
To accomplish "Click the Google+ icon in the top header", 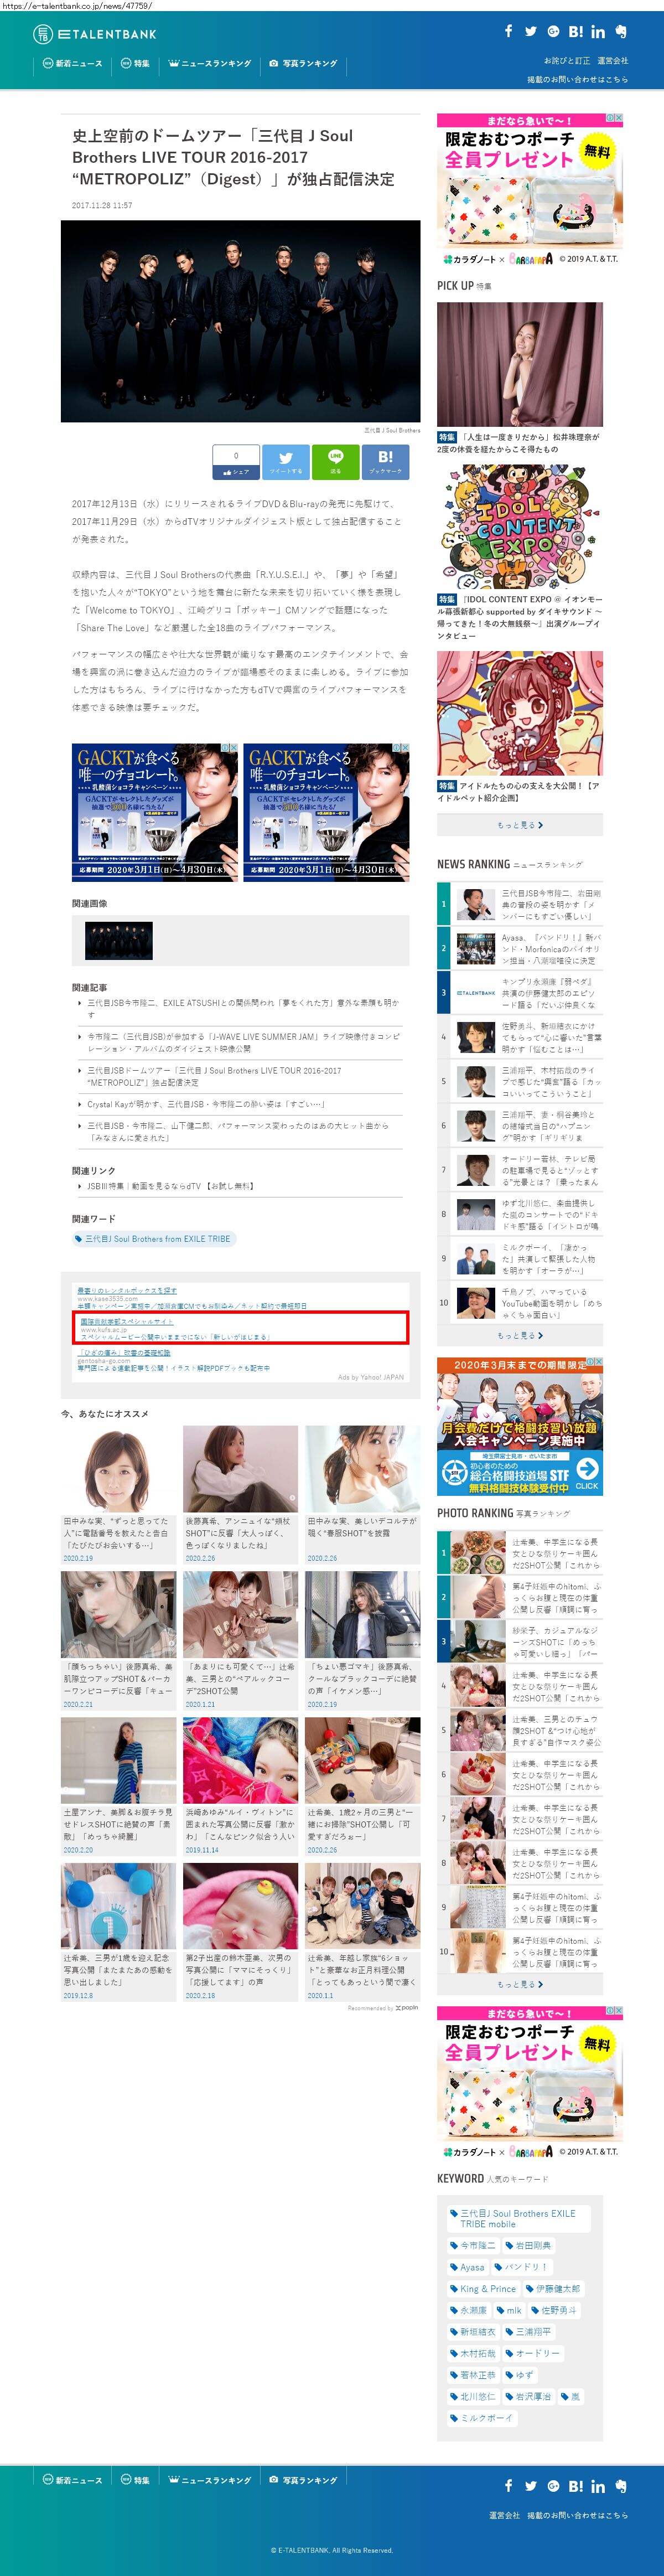I will click(x=553, y=31).
